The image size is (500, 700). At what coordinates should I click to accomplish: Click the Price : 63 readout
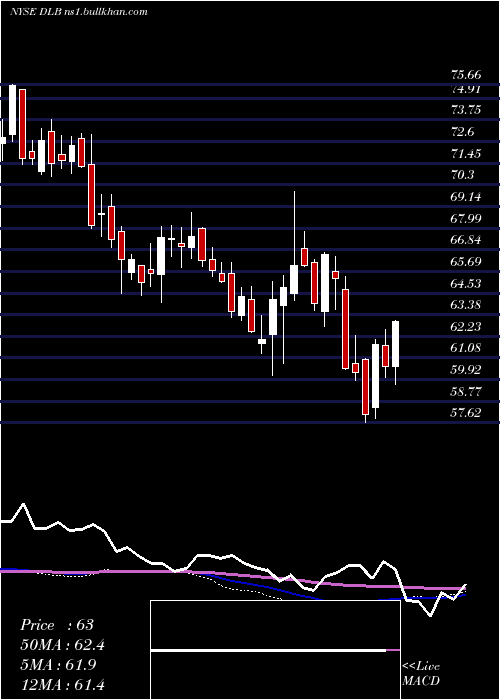pyautogui.click(x=57, y=625)
